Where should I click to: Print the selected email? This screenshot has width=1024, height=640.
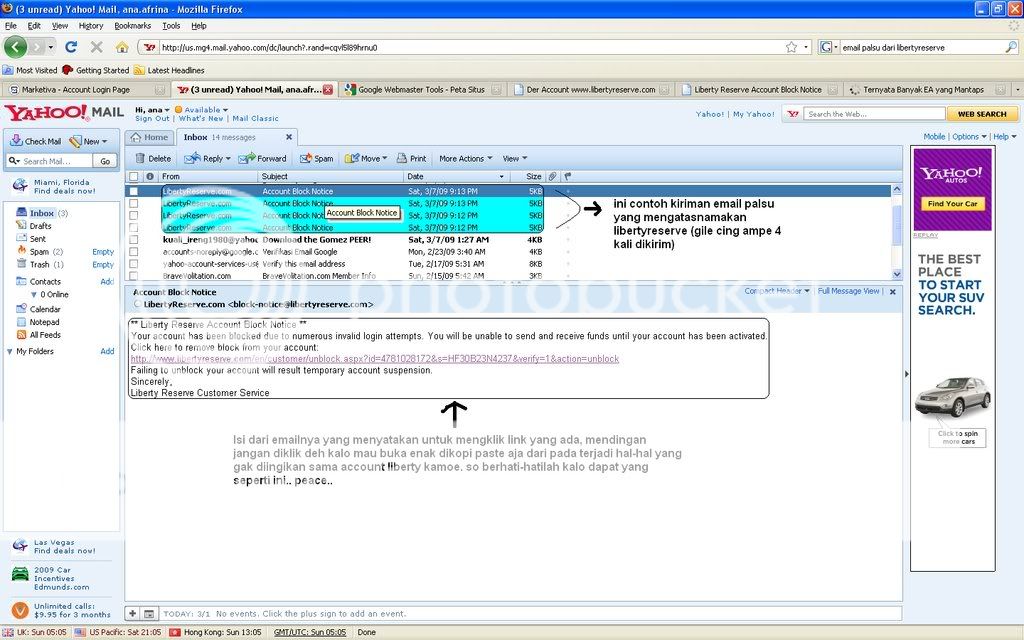tap(411, 158)
